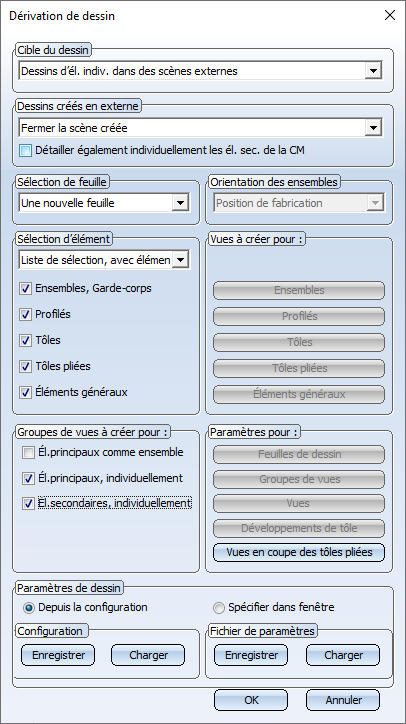Select Spécifier dans fenêtre radio button
The height and width of the screenshot is (724, 406).
click(219, 608)
